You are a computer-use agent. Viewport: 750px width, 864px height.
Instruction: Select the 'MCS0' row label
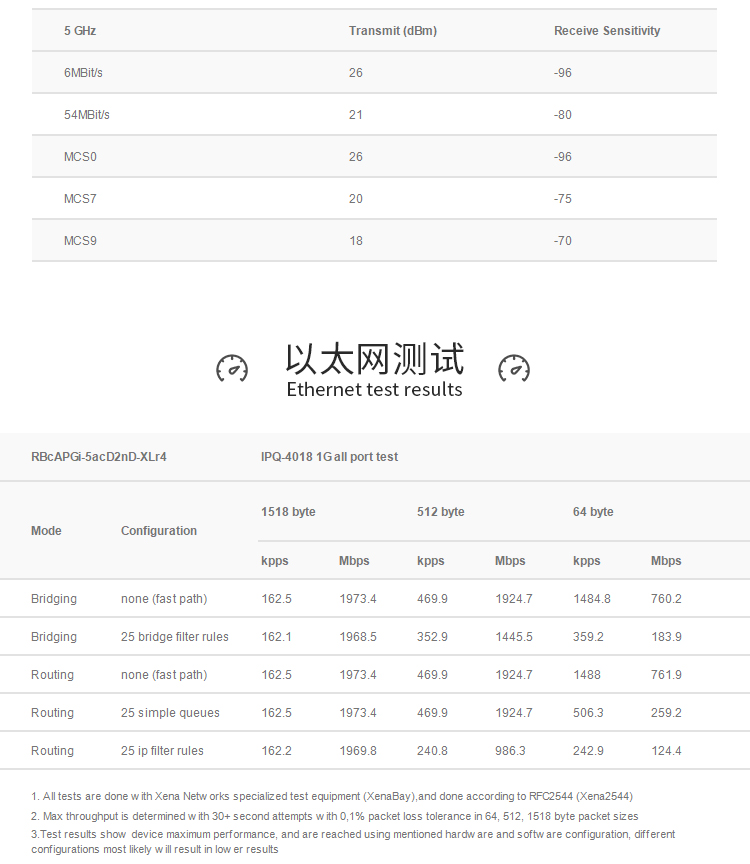pyautogui.click(x=80, y=157)
